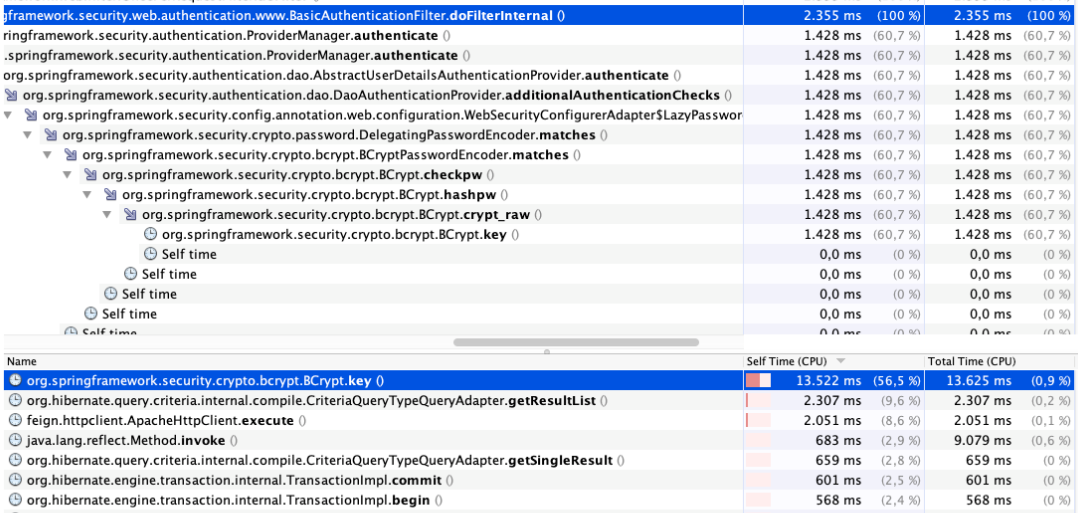The height and width of the screenshot is (513, 1078).
Task: Select the DelegatingPasswordEncoder.matches row
Action: tap(539, 135)
